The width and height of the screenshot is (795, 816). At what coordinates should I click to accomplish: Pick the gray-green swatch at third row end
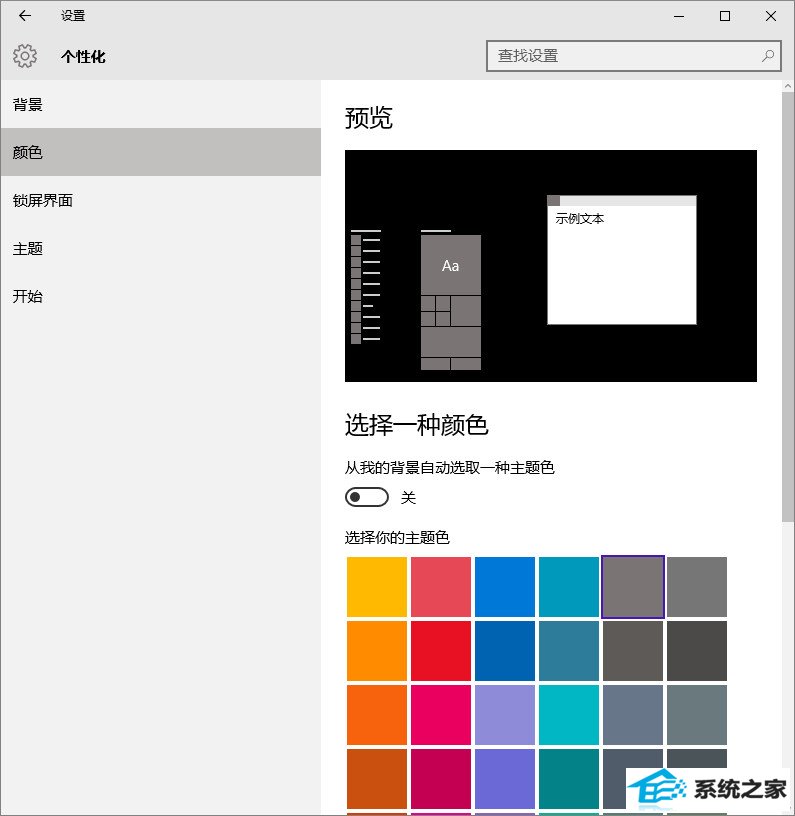coord(697,715)
